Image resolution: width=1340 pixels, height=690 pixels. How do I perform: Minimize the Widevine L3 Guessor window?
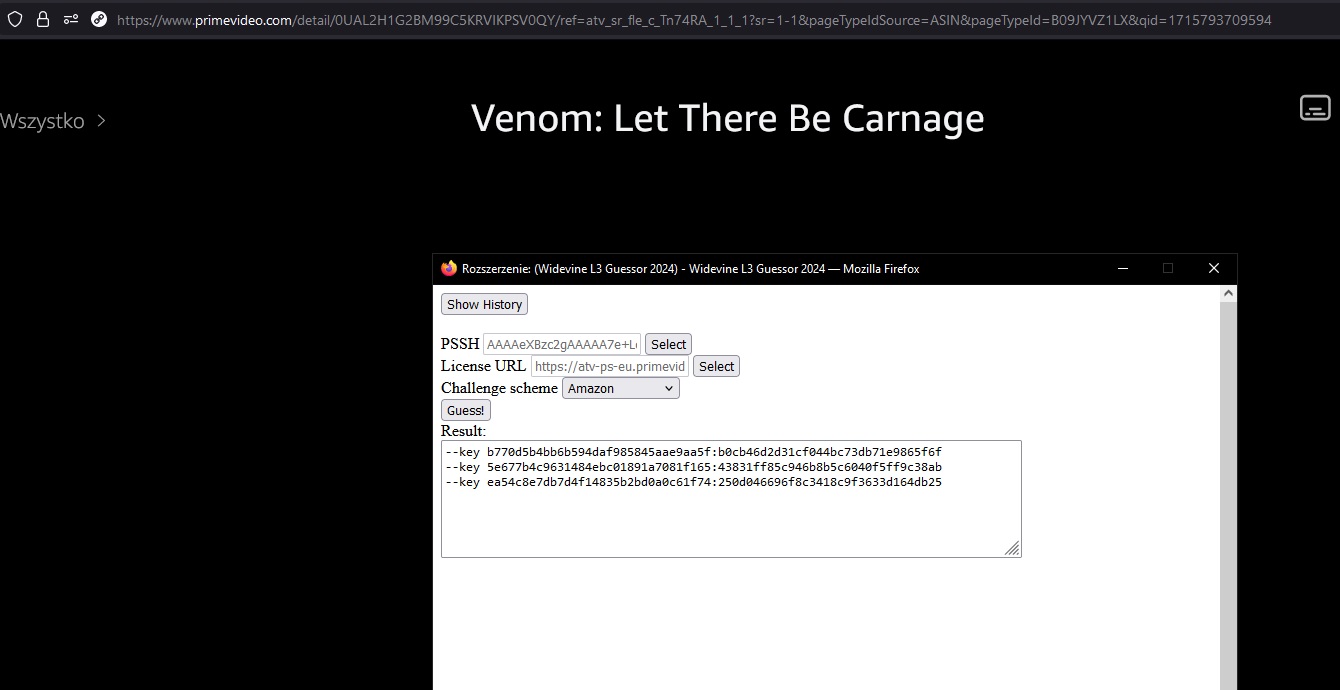(1123, 268)
